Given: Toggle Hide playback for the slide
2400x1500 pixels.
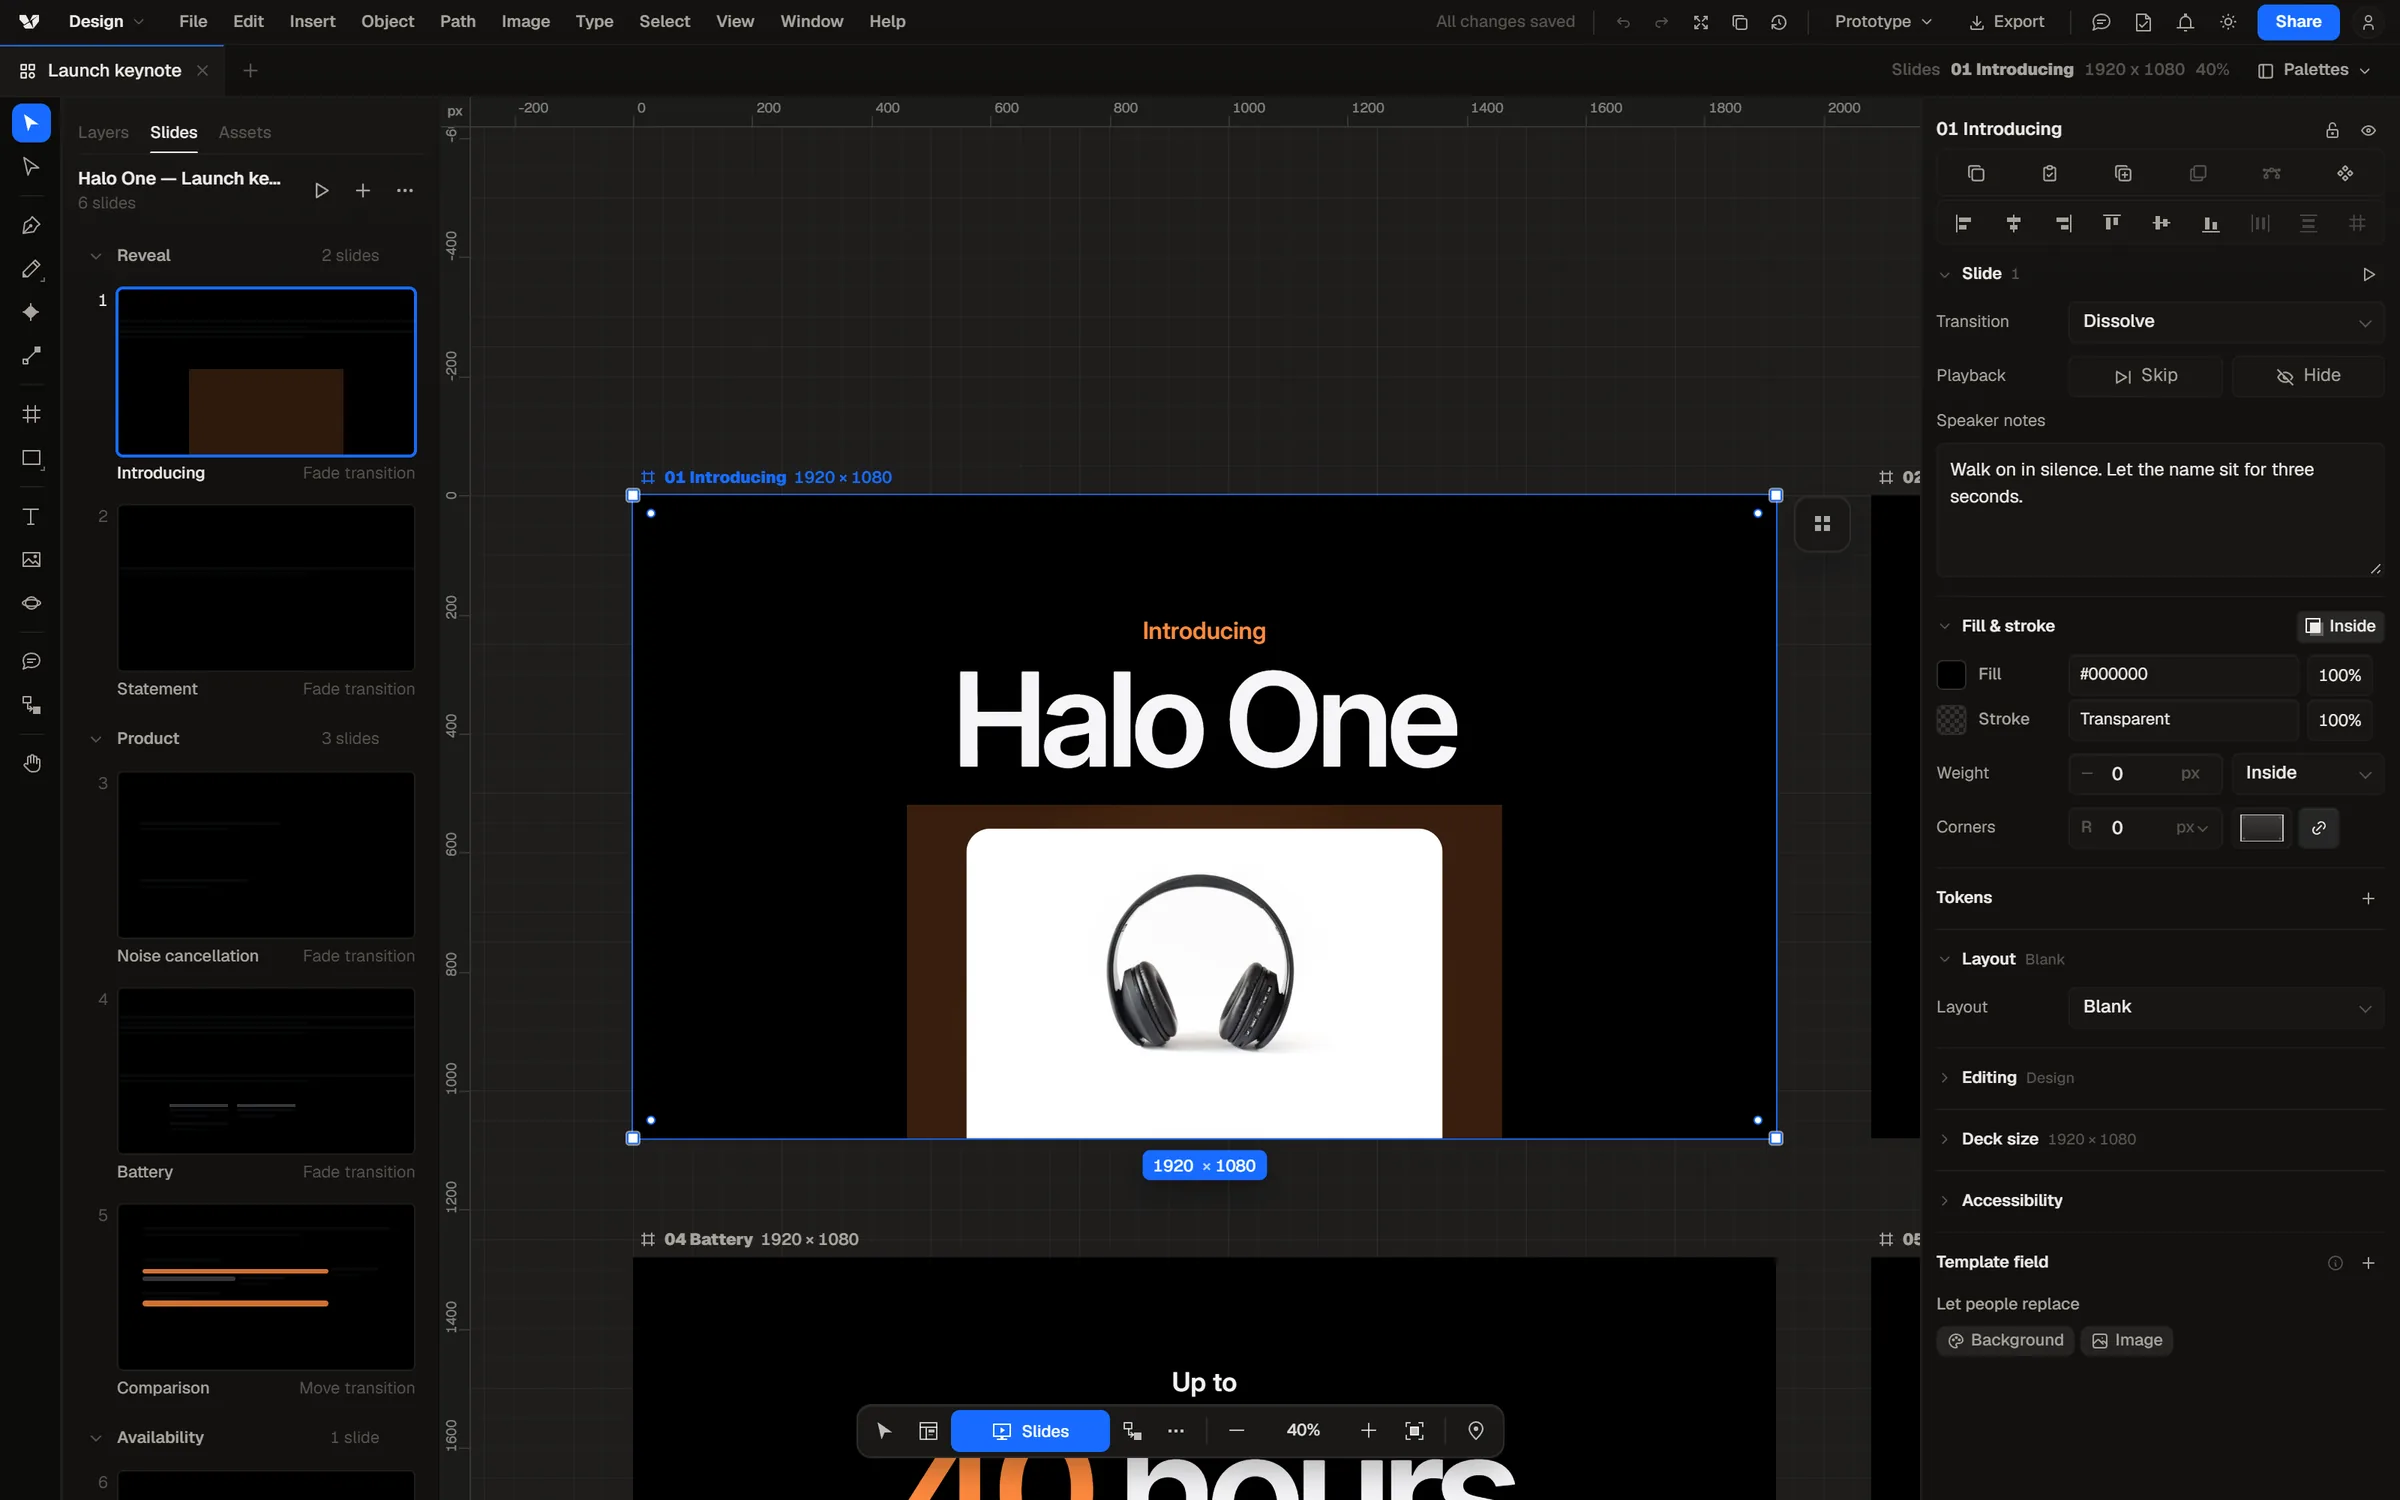Looking at the screenshot, I should [x=2308, y=375].
